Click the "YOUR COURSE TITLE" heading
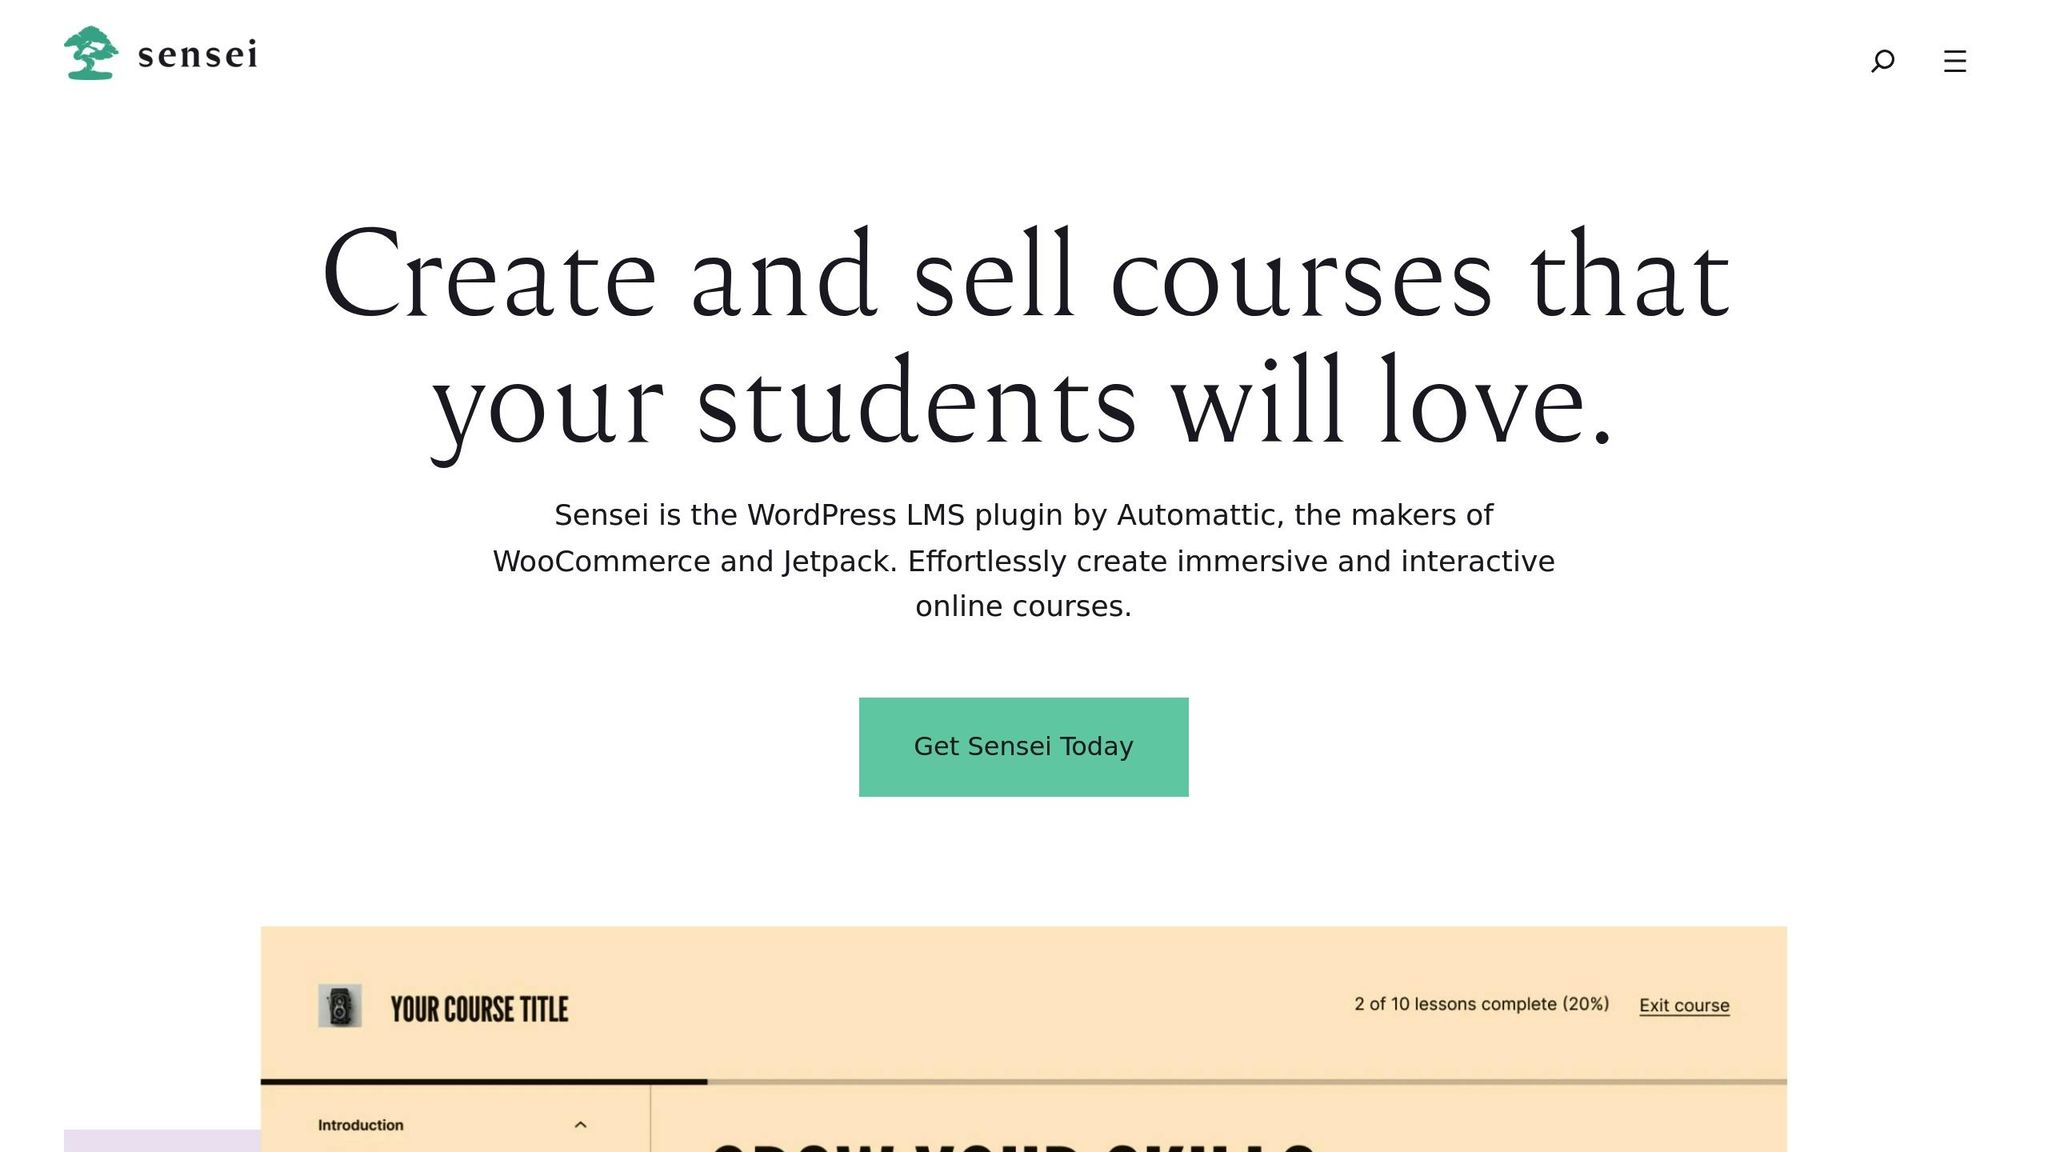Image resolution: width=2048 pixels, height=1152 pixels. pos(479,1009)
